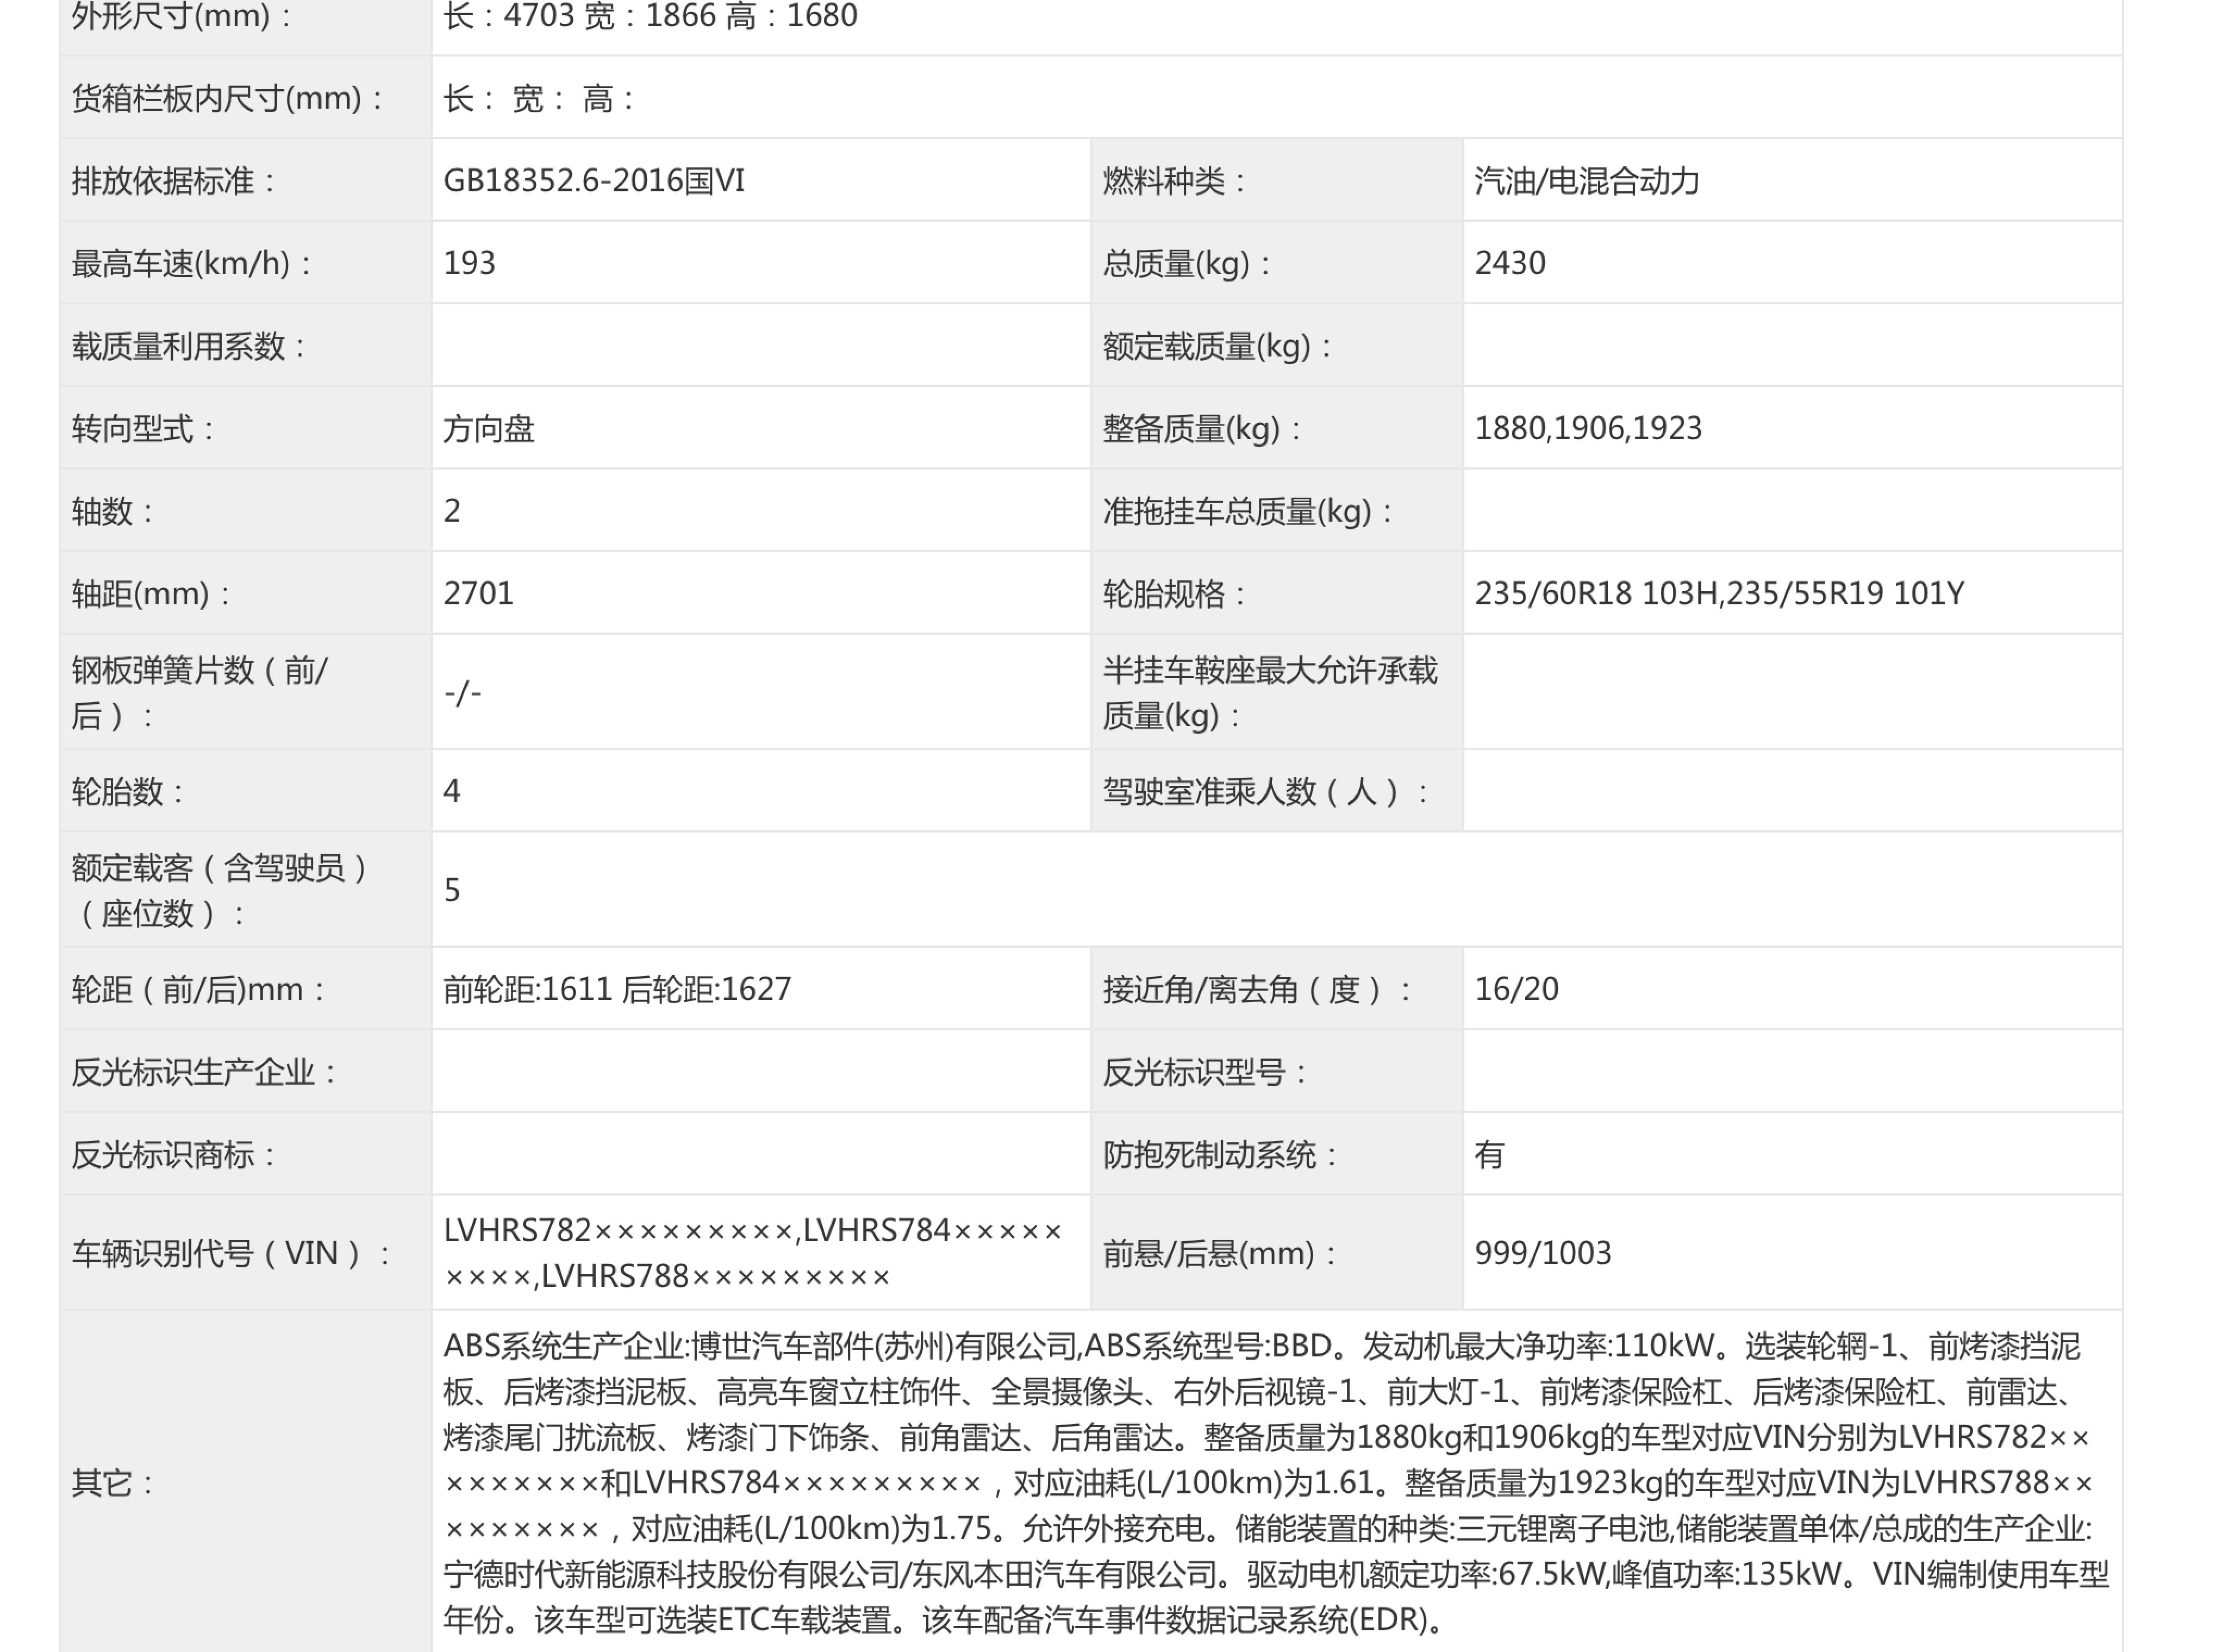Screen dimensions: 2222x1652
Task: Select the overhang value 999/1003
Action: [1543, 1253]
